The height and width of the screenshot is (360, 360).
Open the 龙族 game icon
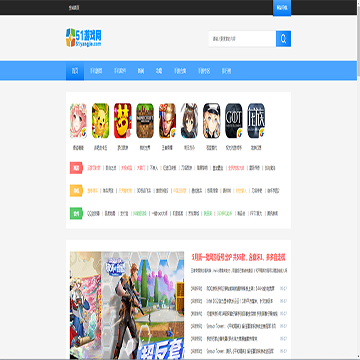tap(256, 121)
